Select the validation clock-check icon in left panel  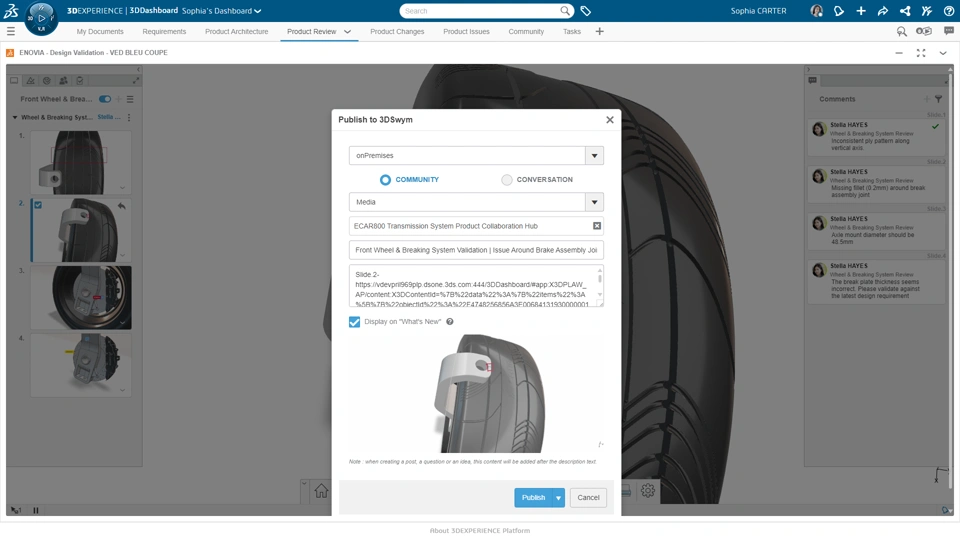(x=47, y=80)
